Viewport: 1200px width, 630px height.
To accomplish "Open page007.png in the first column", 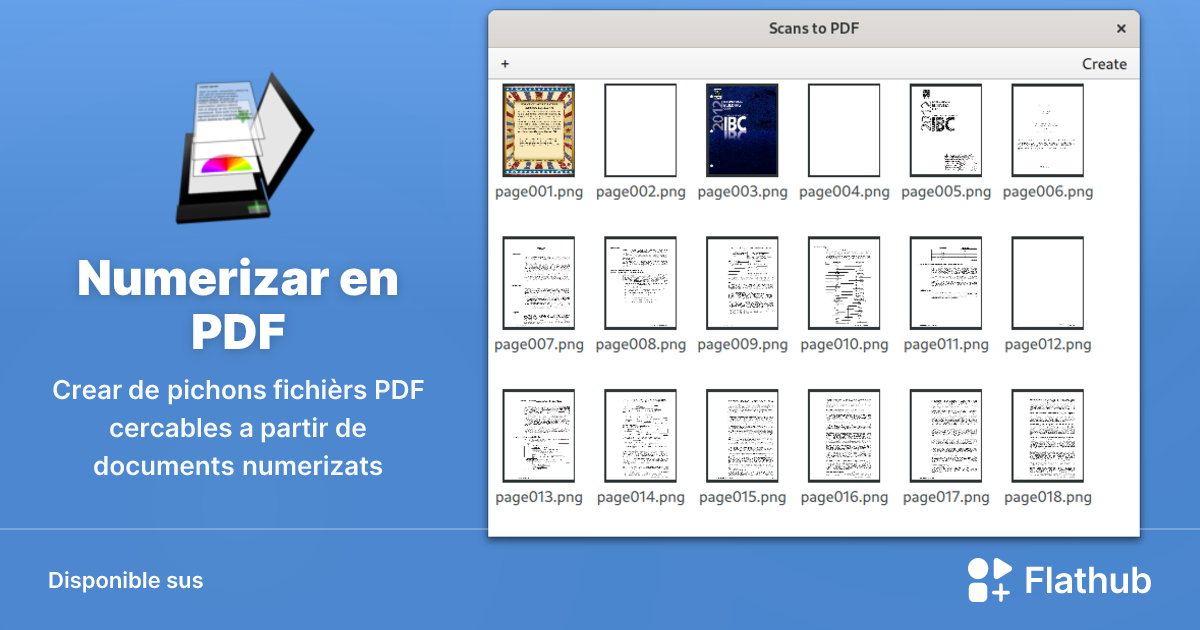I will click(x=538, y=283).
